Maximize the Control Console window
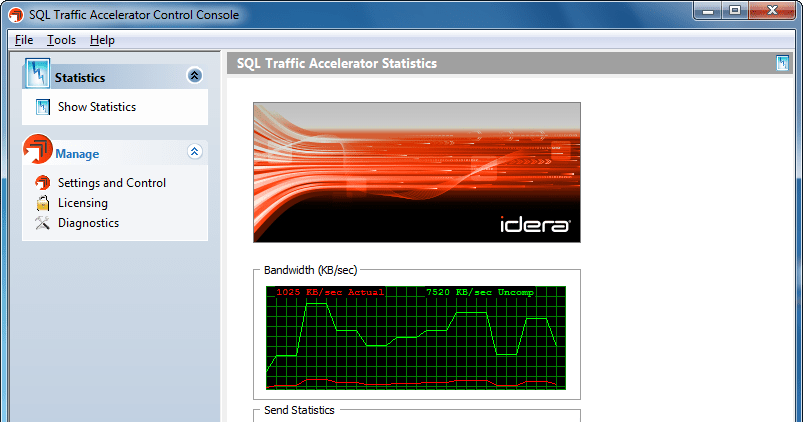 735,10
